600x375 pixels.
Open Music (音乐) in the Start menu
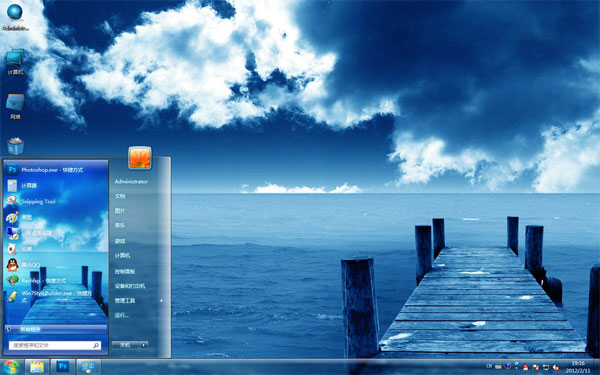coord(120,226)
